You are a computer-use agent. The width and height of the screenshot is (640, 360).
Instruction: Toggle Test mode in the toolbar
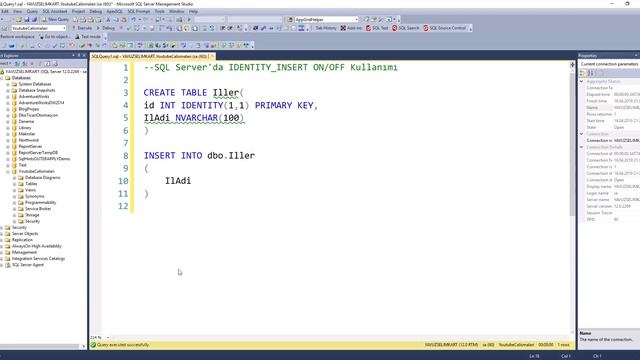88,36
